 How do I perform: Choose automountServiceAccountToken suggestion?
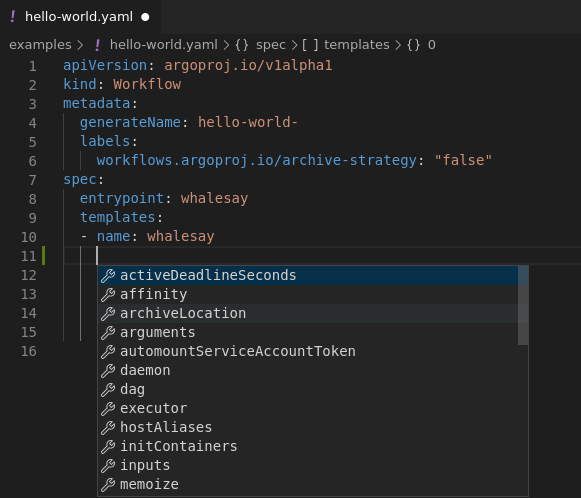tap(308, 351)
